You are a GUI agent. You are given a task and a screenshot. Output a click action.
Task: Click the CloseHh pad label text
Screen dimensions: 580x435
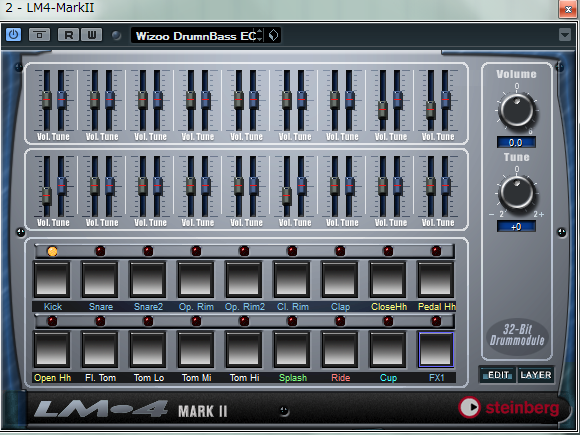[389, 307]
